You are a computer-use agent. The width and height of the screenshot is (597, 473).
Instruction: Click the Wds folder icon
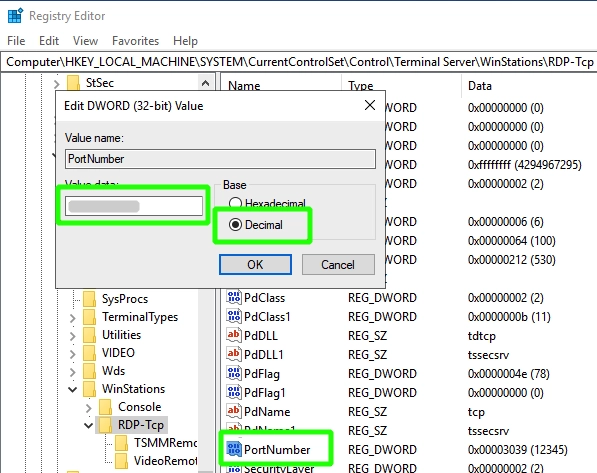[x=89, y=371]
